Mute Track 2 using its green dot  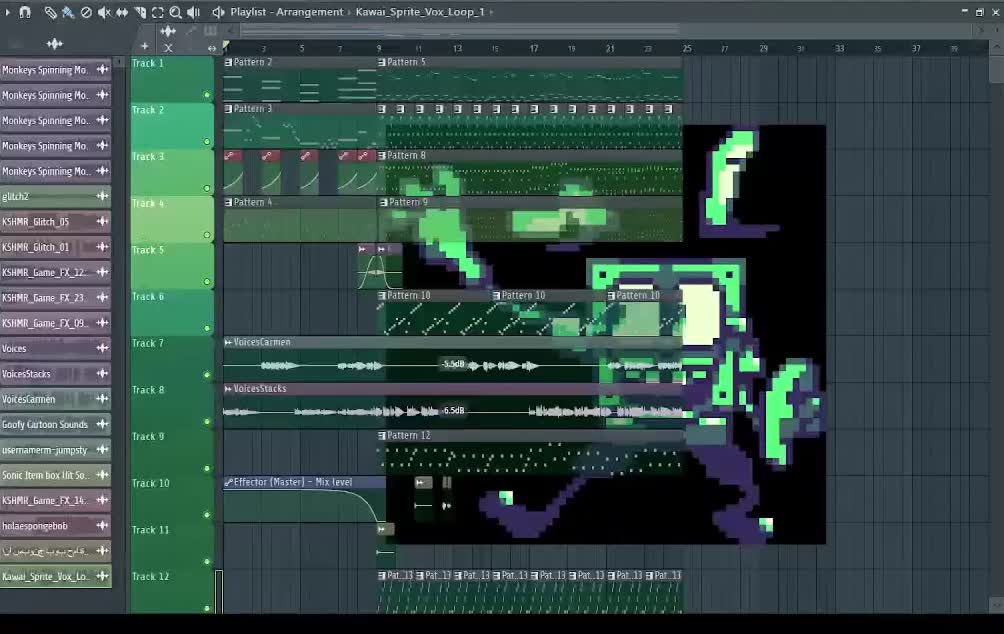click(x=207, y=142)
